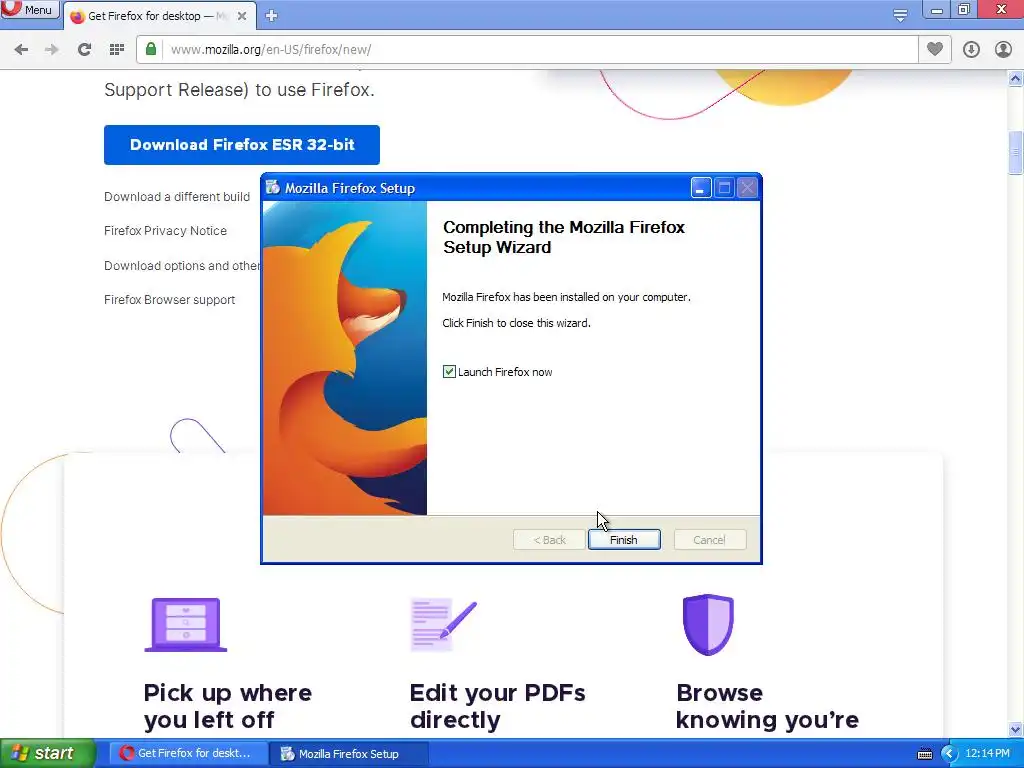Click the green security padlock icon
This screenshot has height=768, width=1024.
click(x=151, y=50)
